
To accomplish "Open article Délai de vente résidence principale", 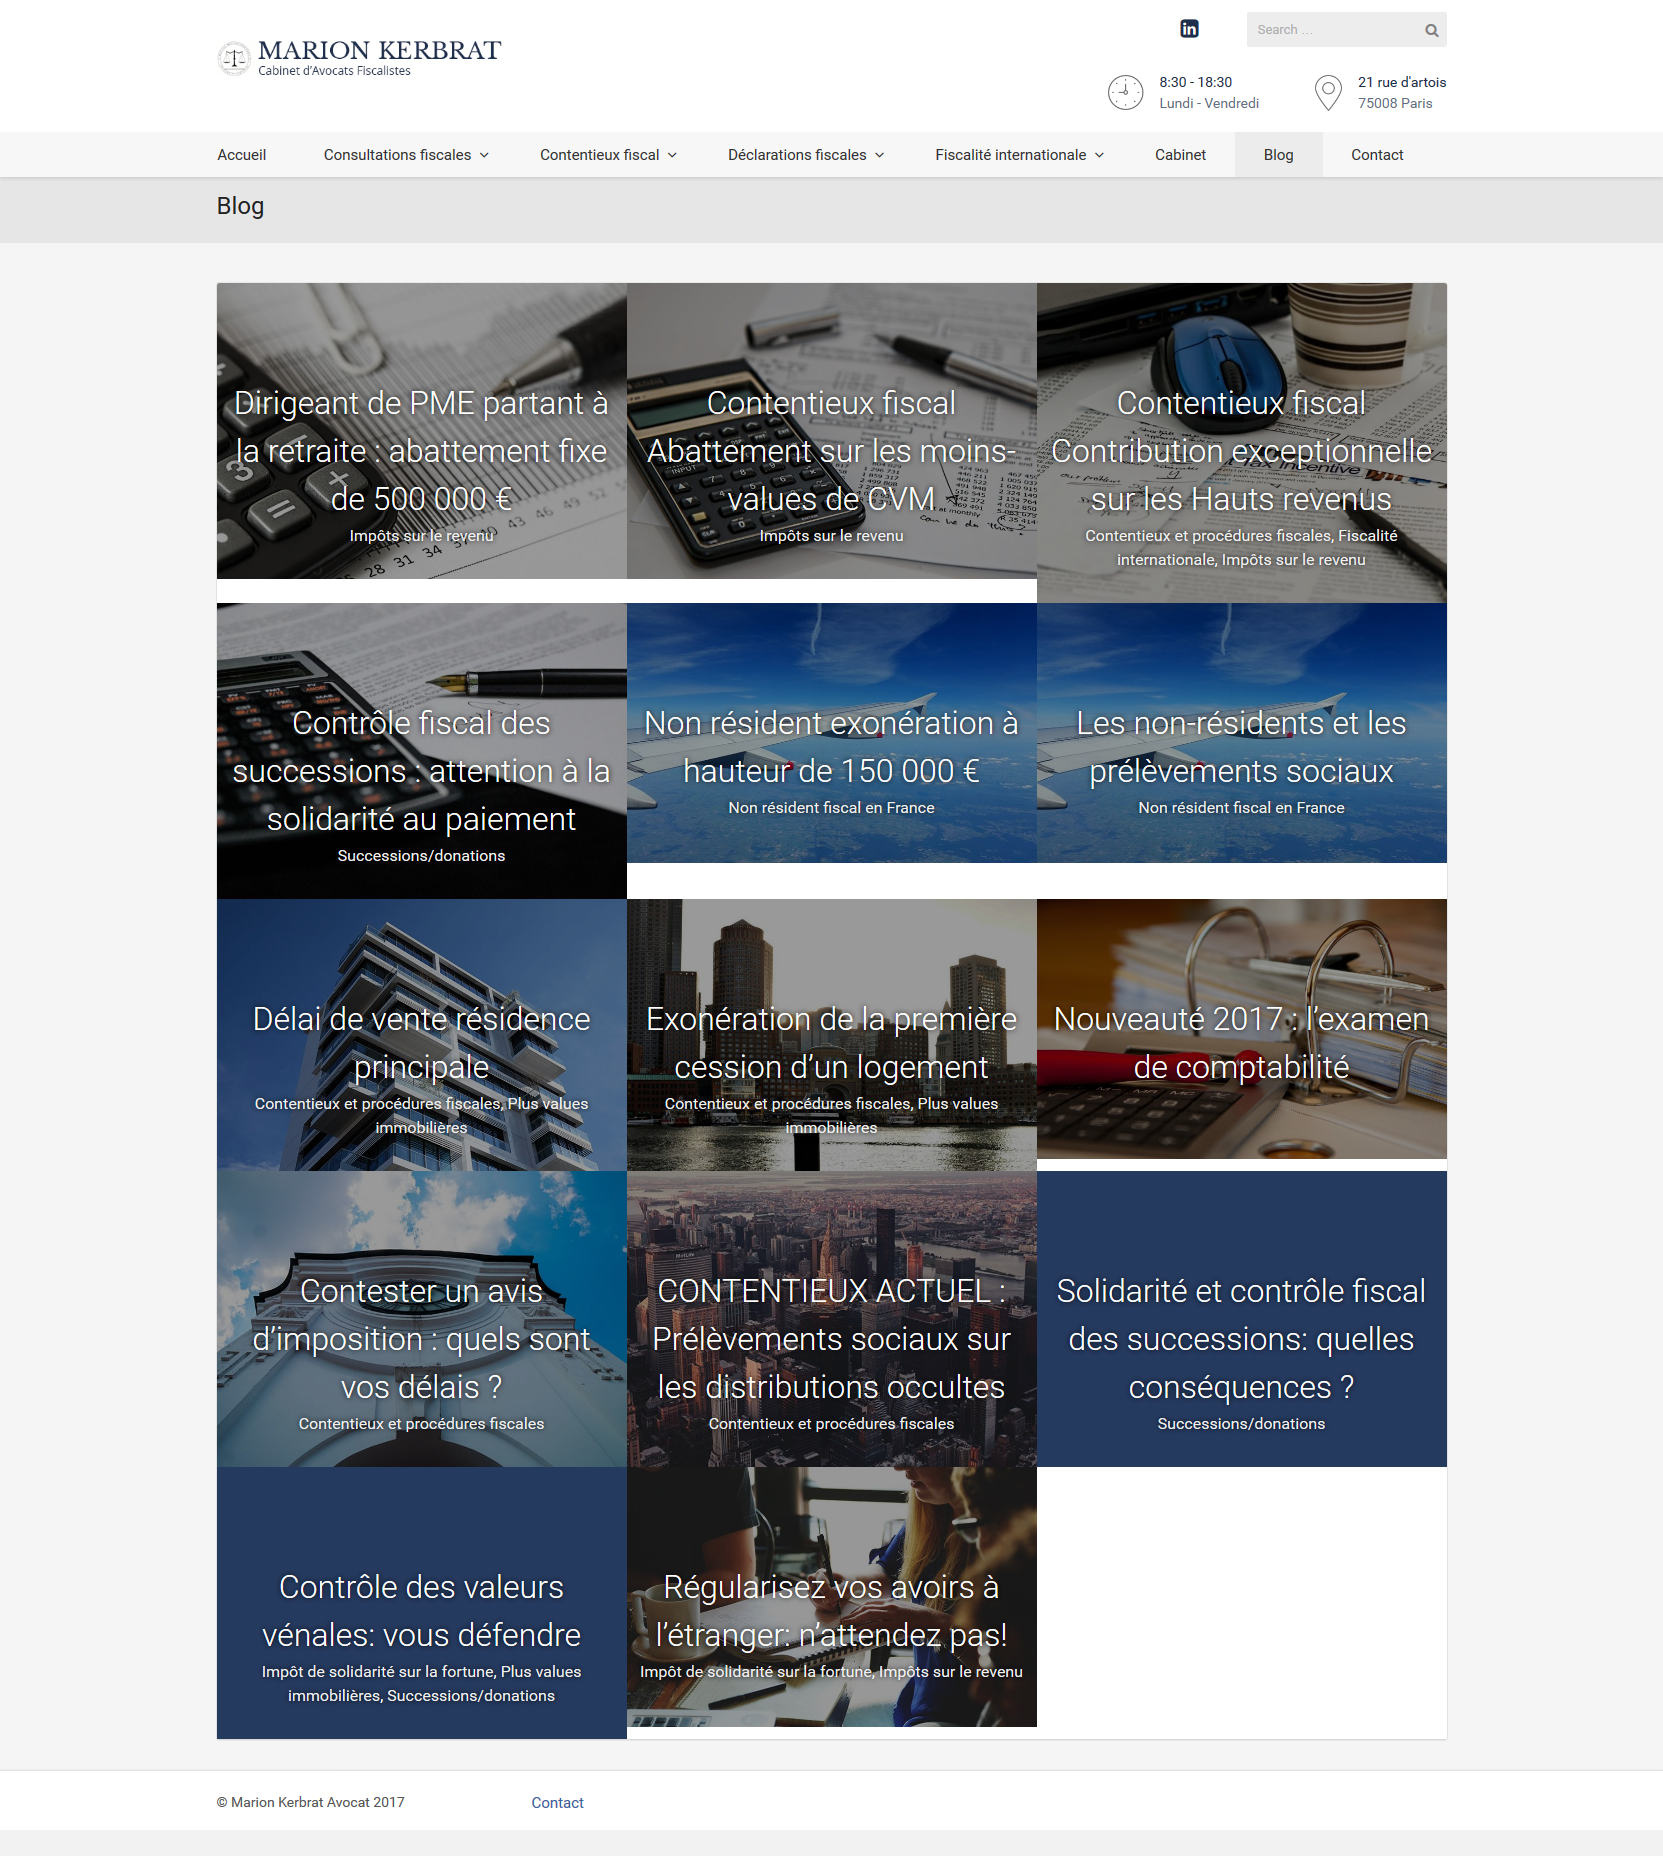I will click(x=421, y=1043).
